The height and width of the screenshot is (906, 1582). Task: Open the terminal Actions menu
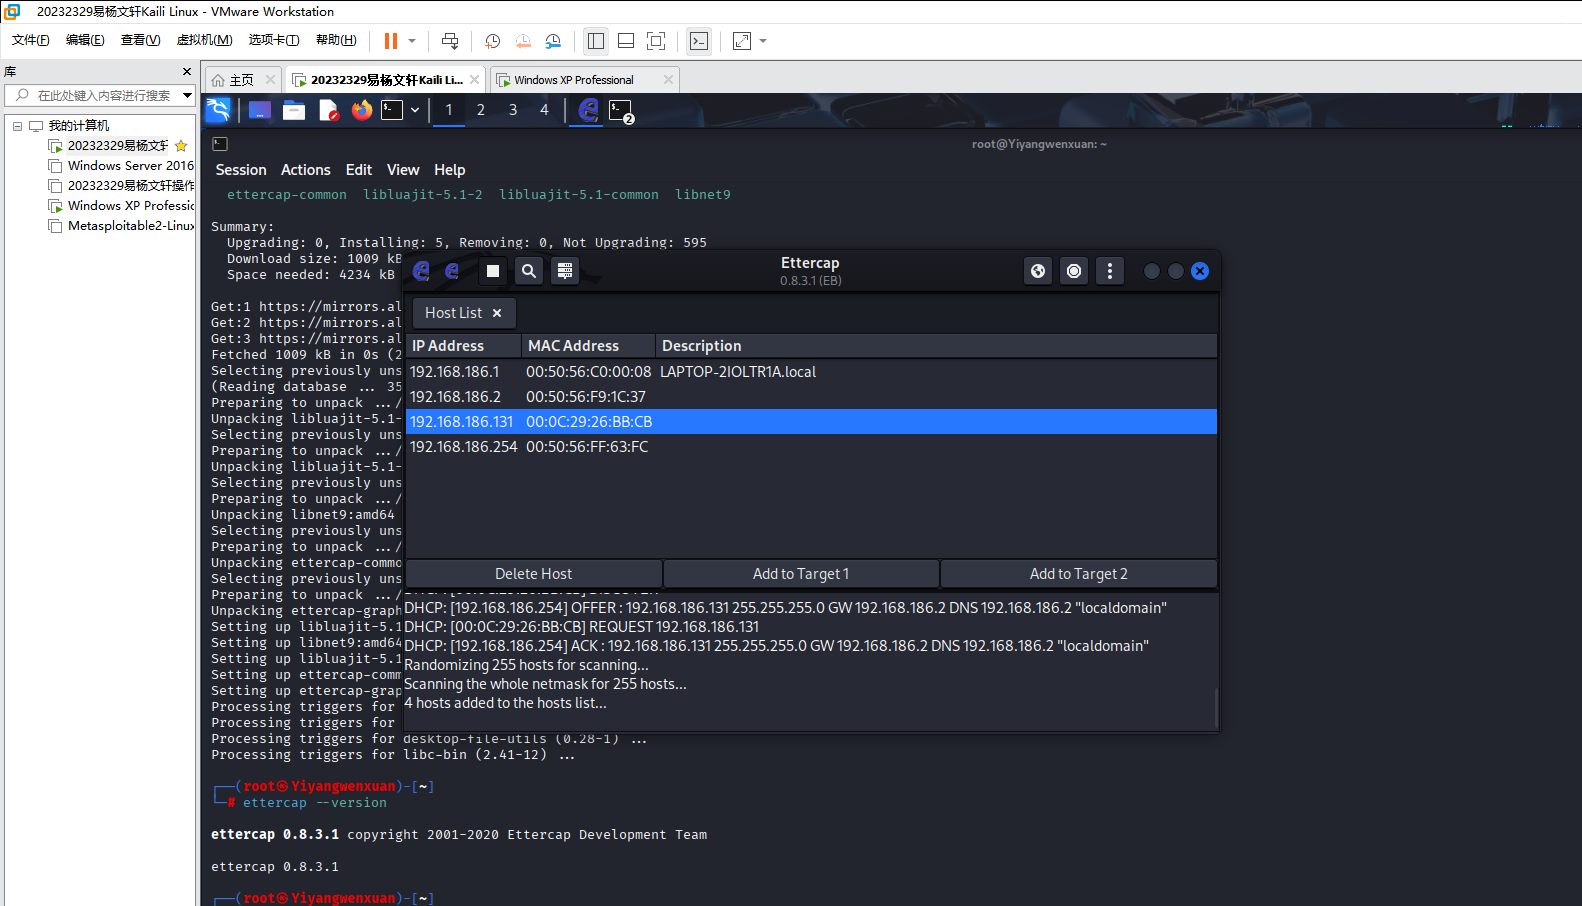tap(306, 170)
